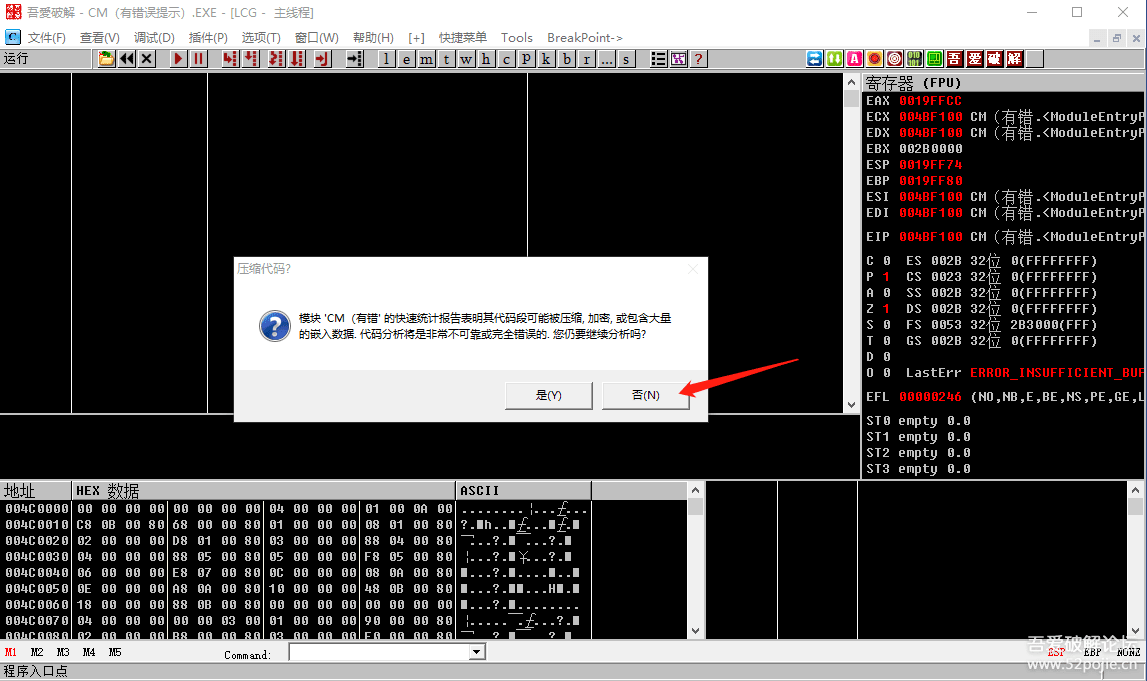Click inside the Command input field
Screen dimensions: 1147x681
(x=378, y=652)
